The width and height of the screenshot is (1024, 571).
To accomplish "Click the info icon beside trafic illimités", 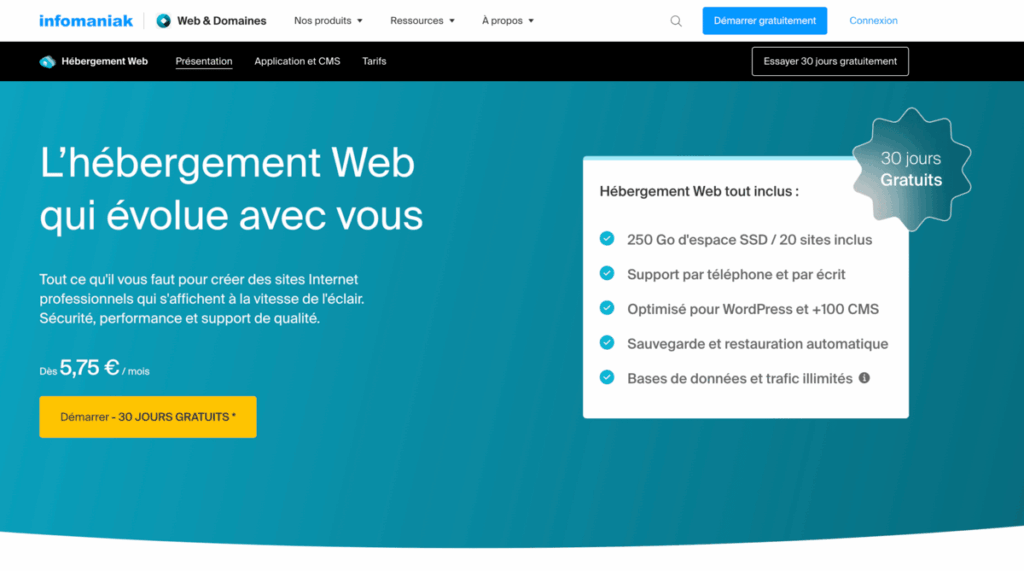I will tap(864, 378).
